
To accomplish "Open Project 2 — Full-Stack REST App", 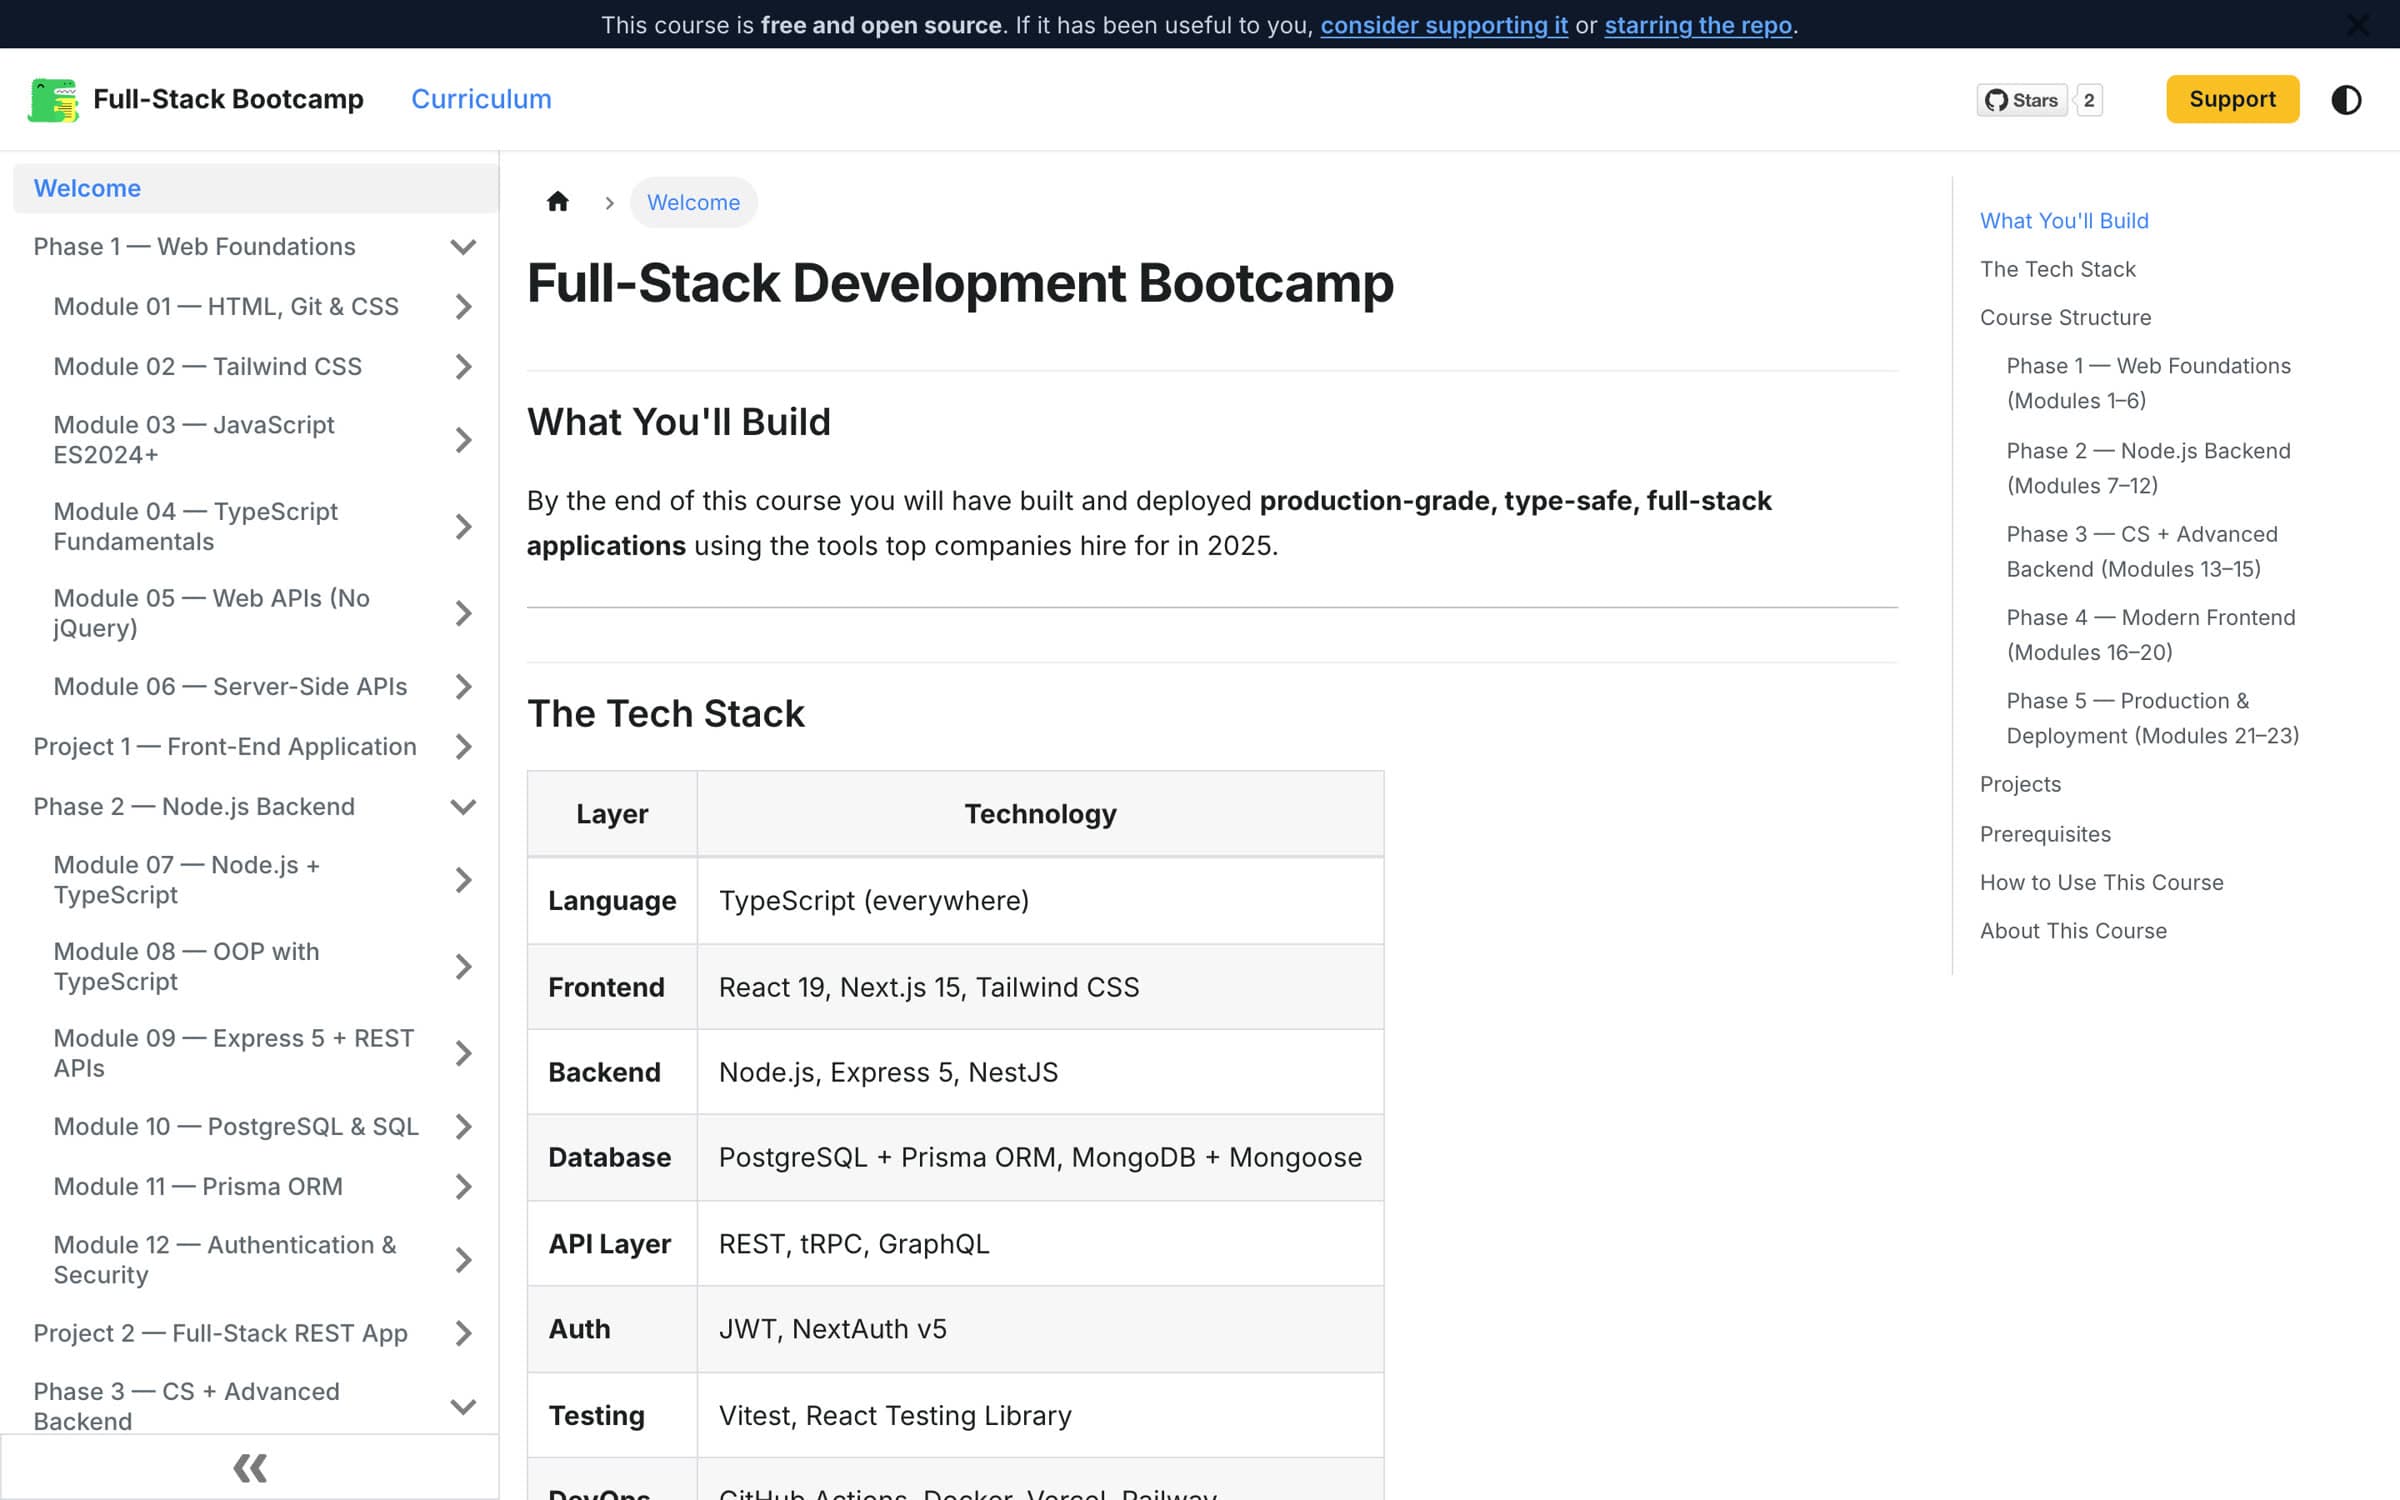I will click(x=220, y=1333).
